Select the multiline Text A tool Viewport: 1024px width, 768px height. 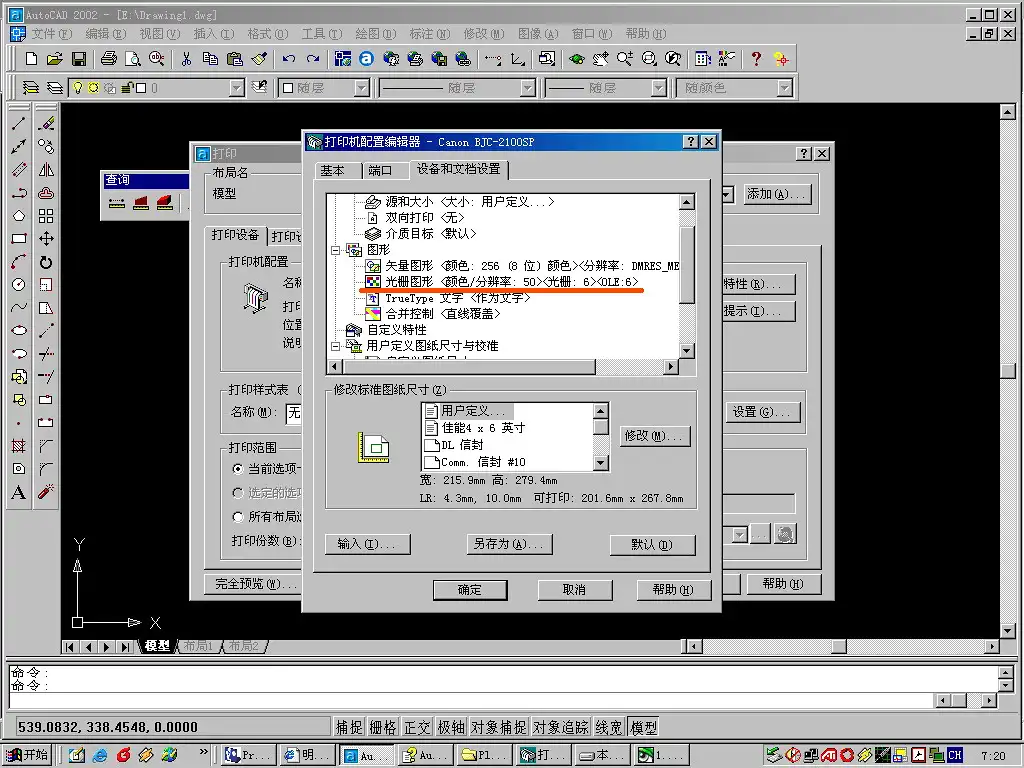19,492
